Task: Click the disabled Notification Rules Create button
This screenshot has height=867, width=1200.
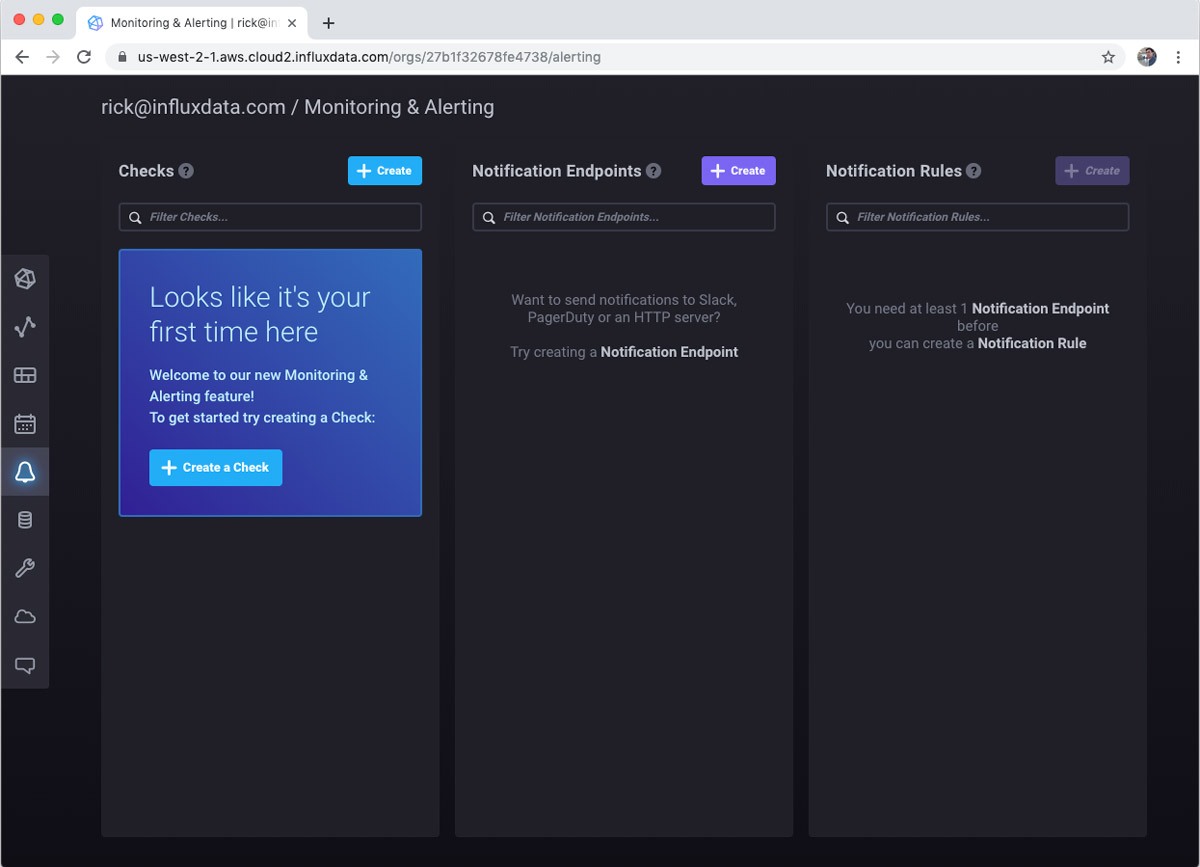Action: tap(1092, 170)
